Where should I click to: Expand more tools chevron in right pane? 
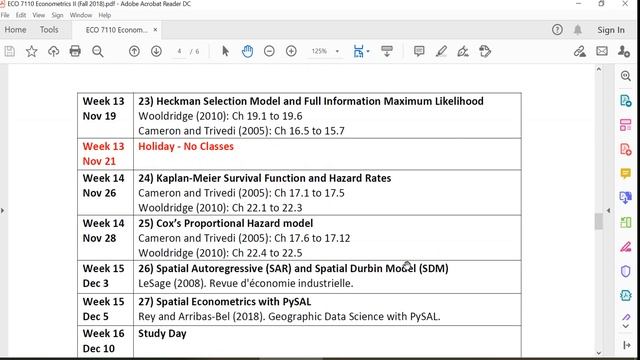pyautogui.click(x=625, y=326)
